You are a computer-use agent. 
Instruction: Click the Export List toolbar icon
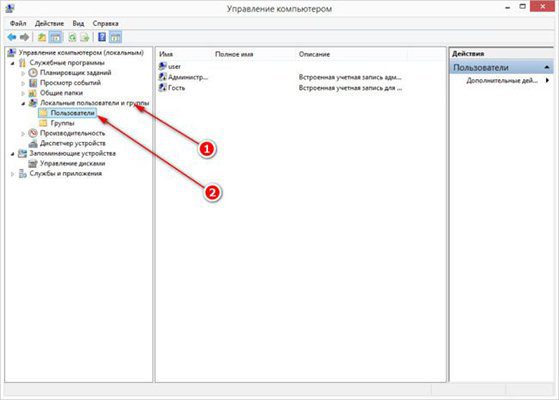(85, 37)
